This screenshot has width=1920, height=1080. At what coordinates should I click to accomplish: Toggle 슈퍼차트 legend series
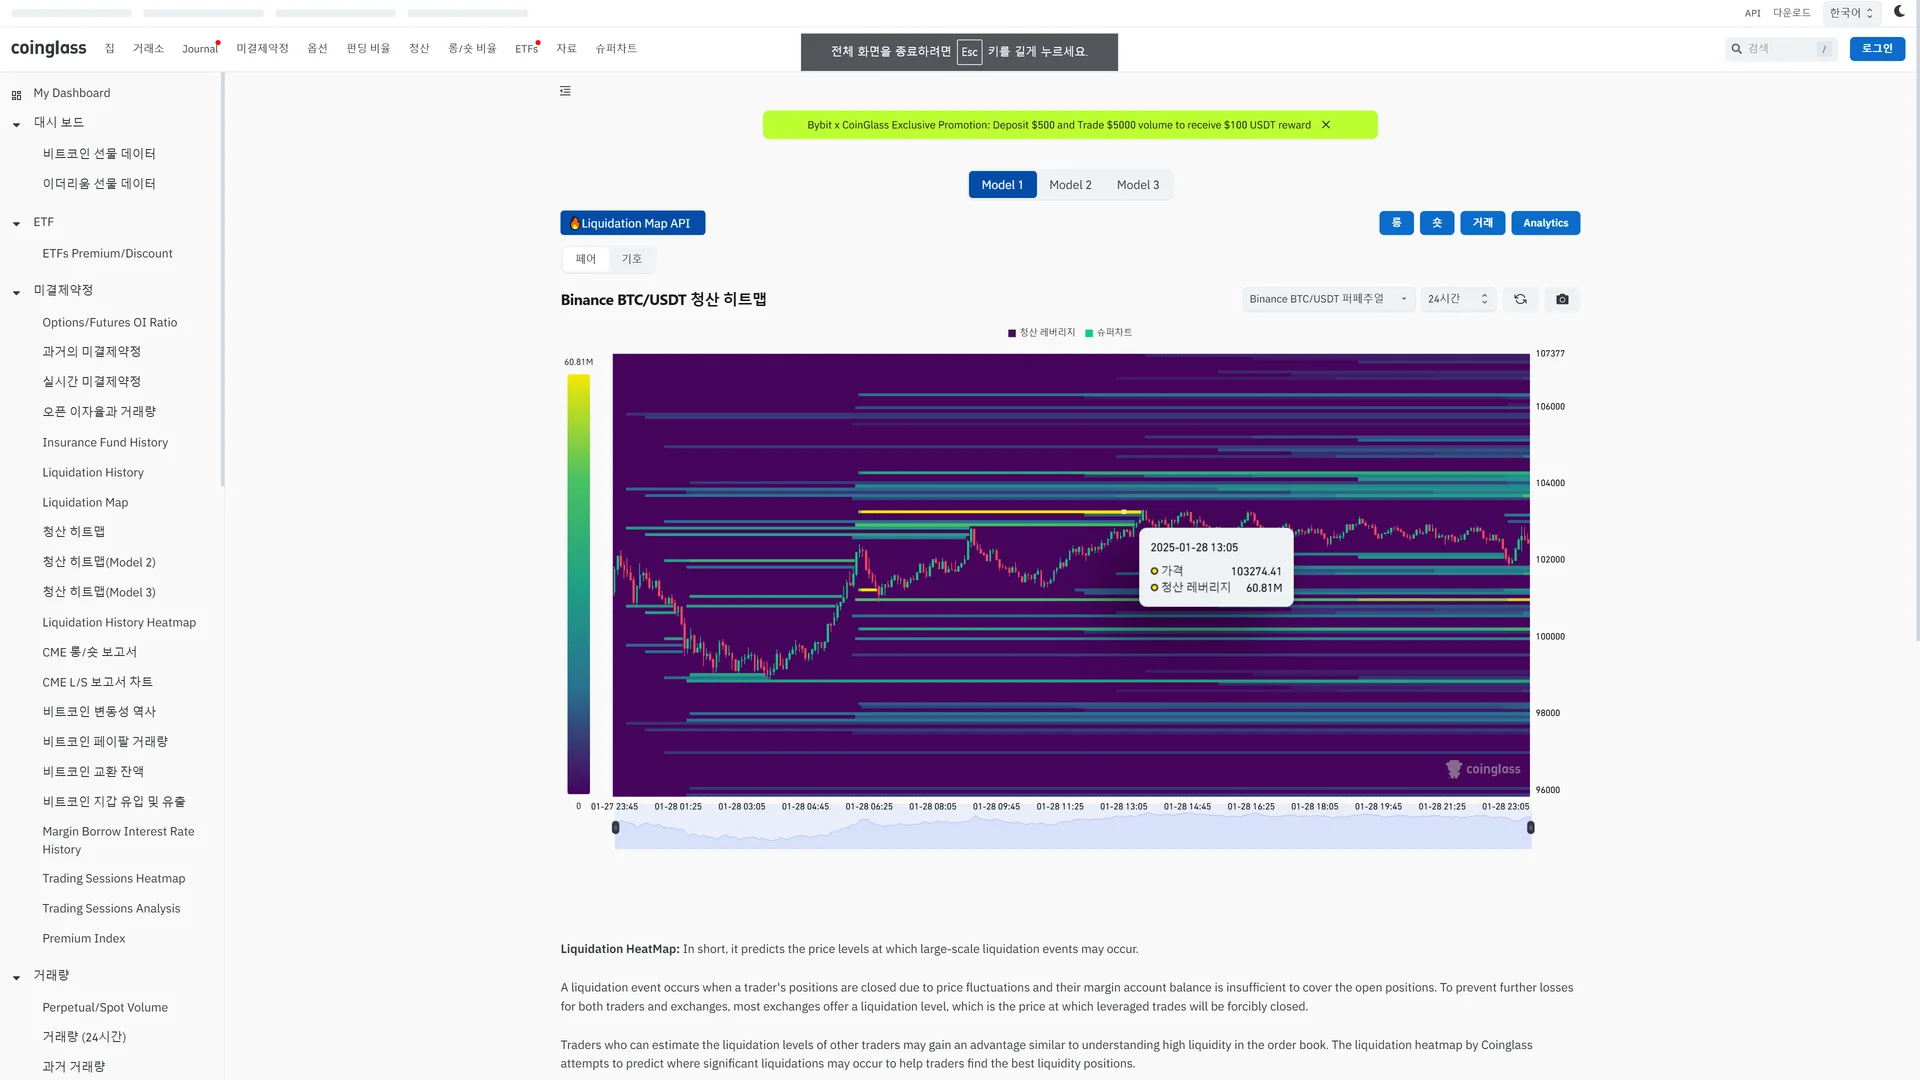click(x=1109, y=332)
